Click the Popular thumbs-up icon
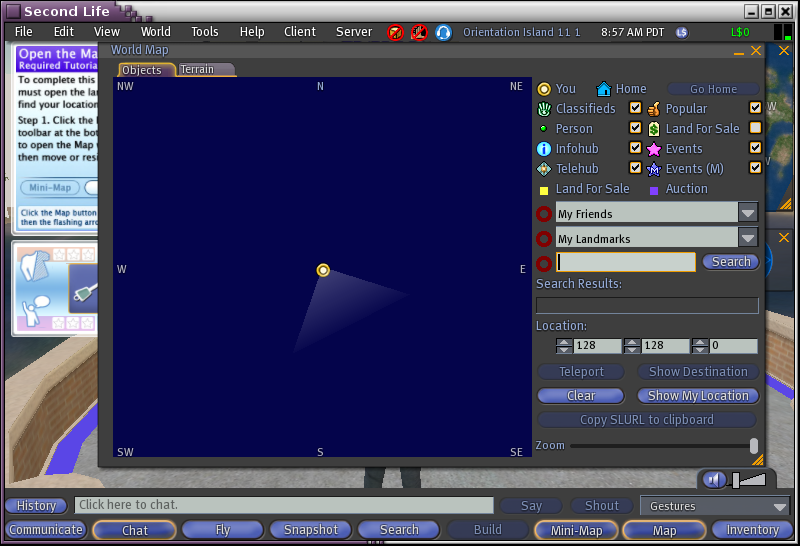 654,109
